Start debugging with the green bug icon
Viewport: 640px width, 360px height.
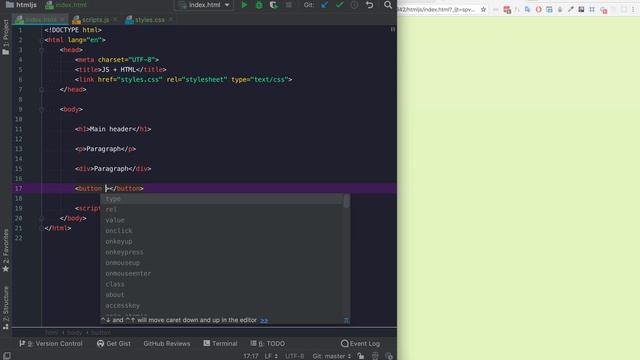[259, 5]
